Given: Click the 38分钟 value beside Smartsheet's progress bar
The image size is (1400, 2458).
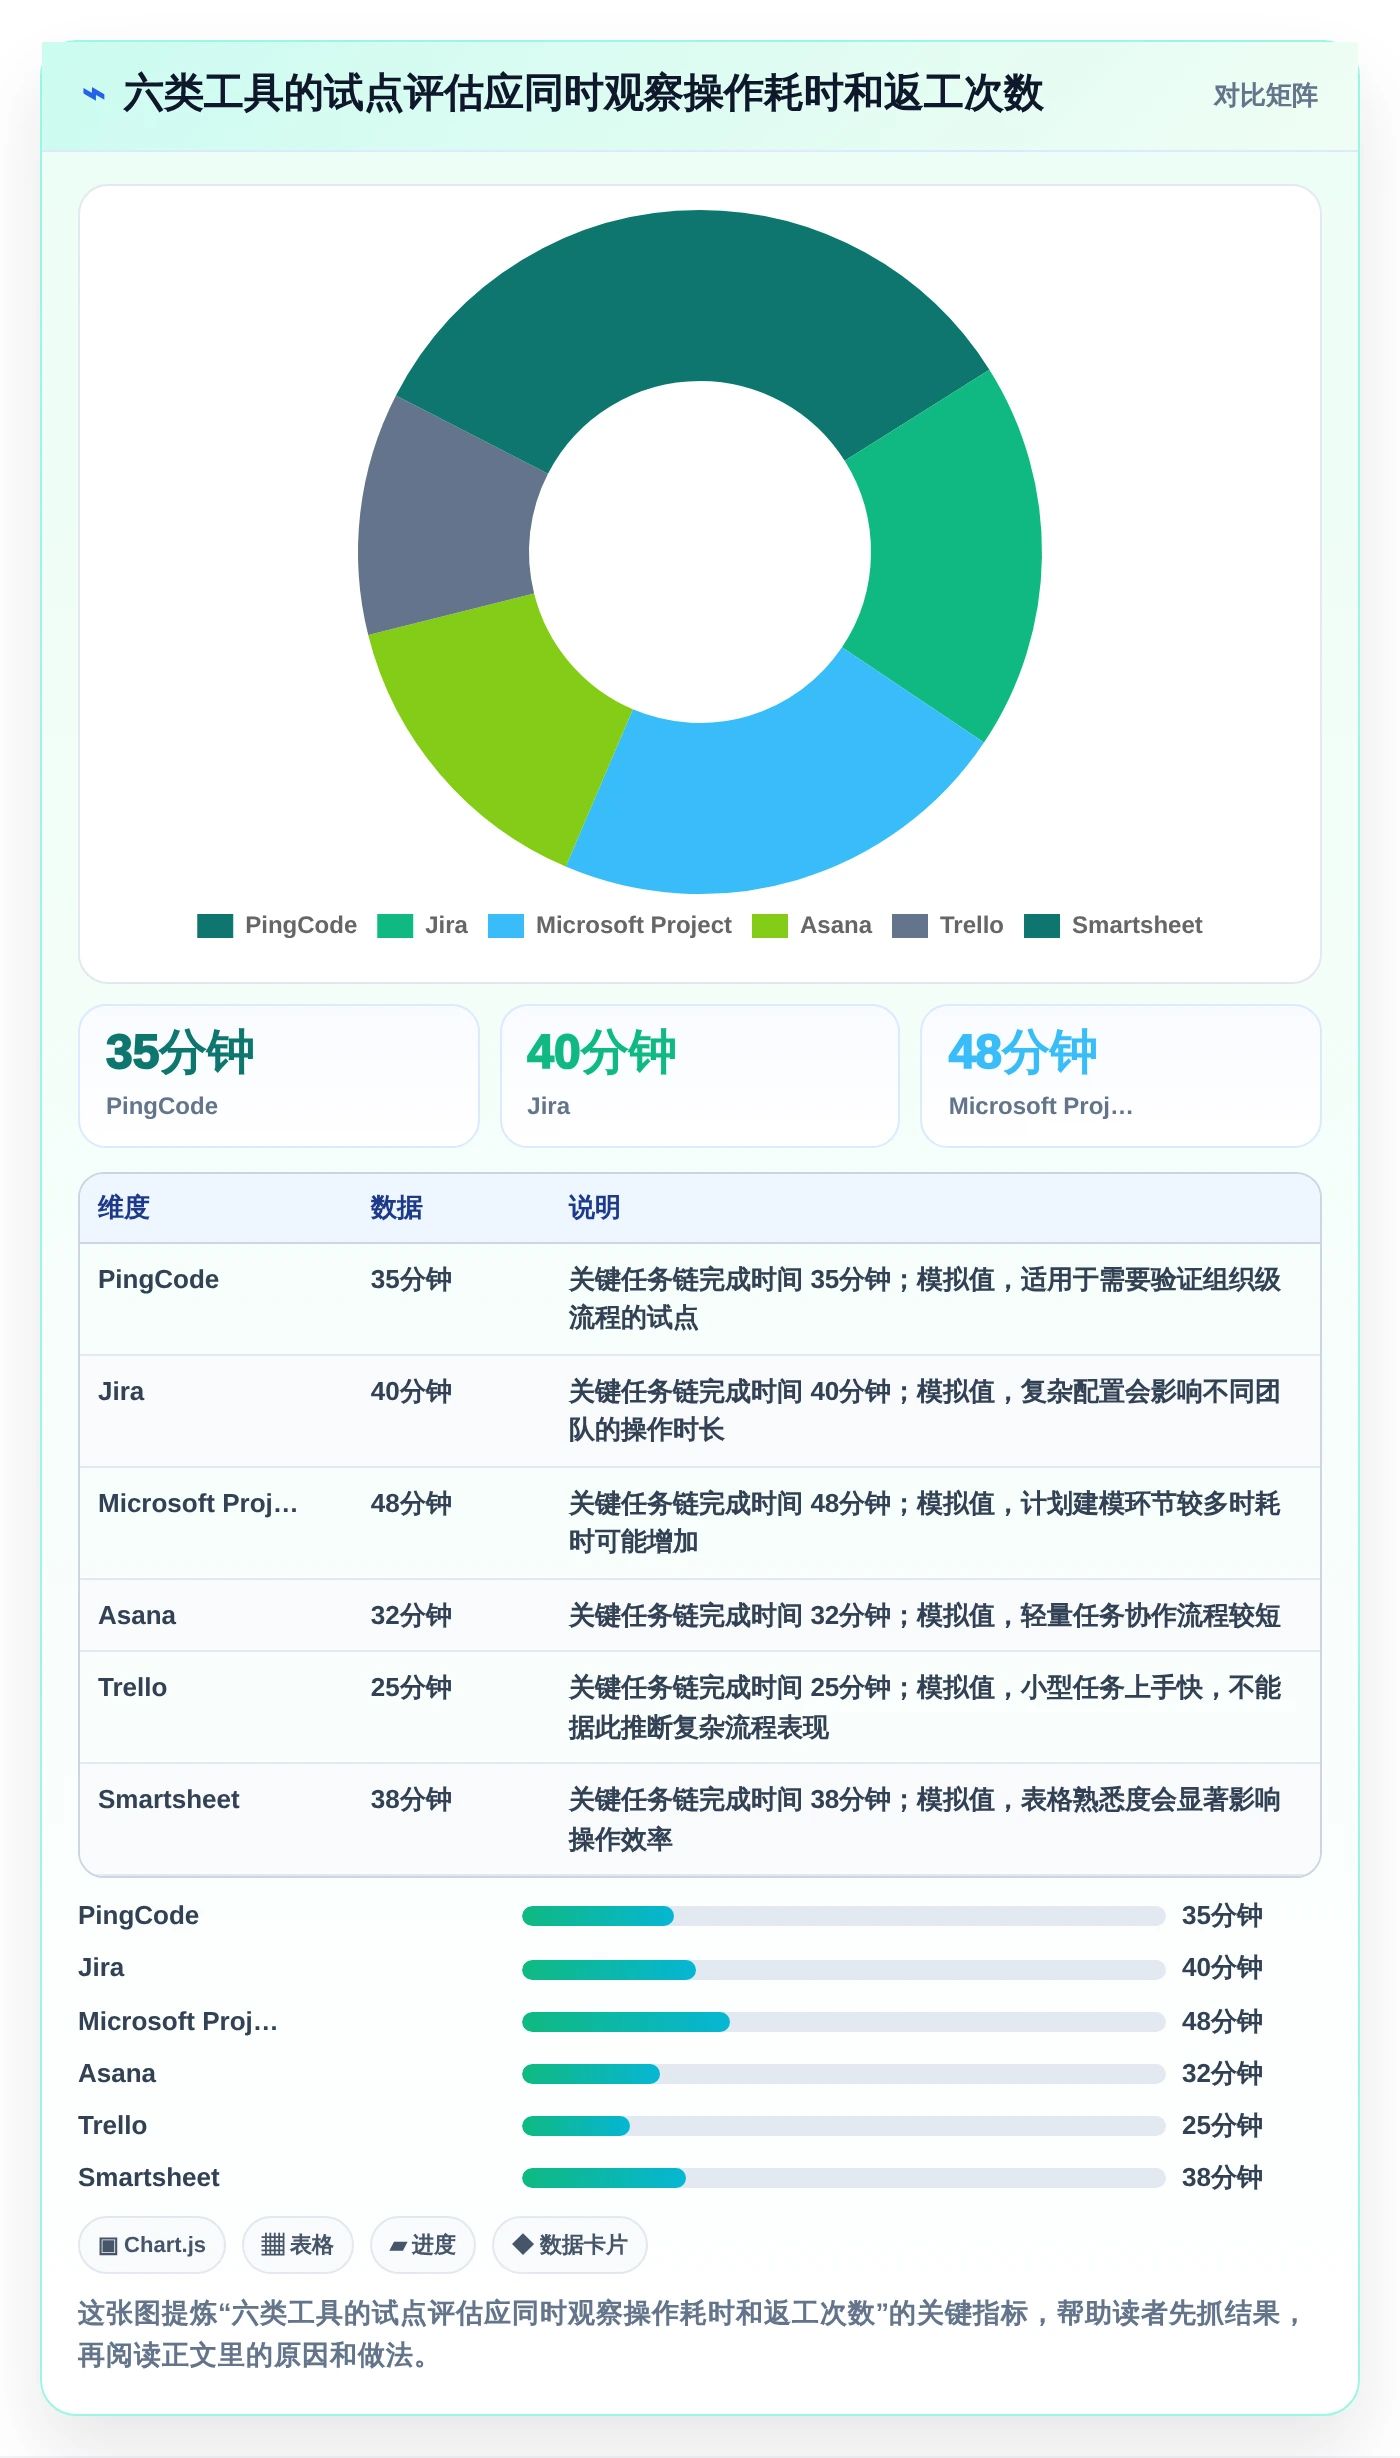Looking at the screenshot, I should click(1222, 2178).
